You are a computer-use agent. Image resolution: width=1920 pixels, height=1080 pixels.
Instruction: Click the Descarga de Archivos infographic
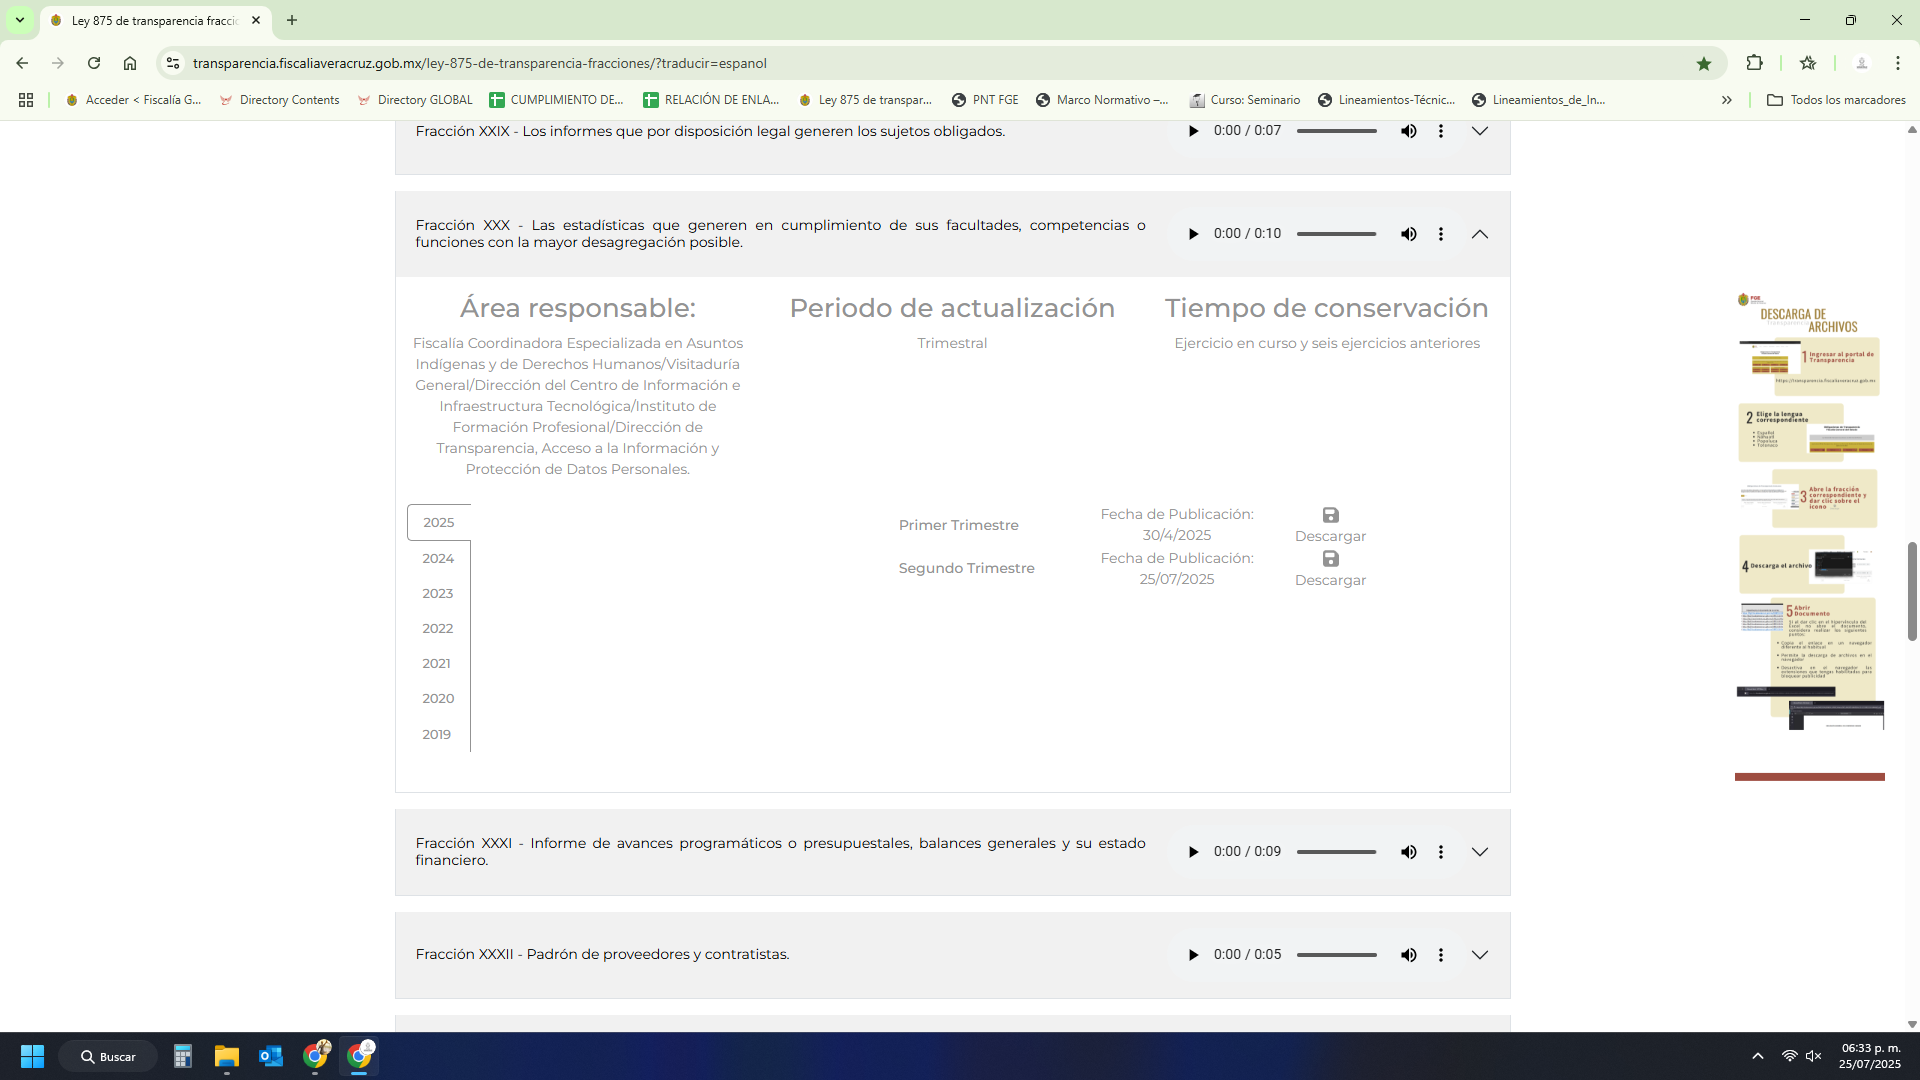click(x=1810, y=510)
